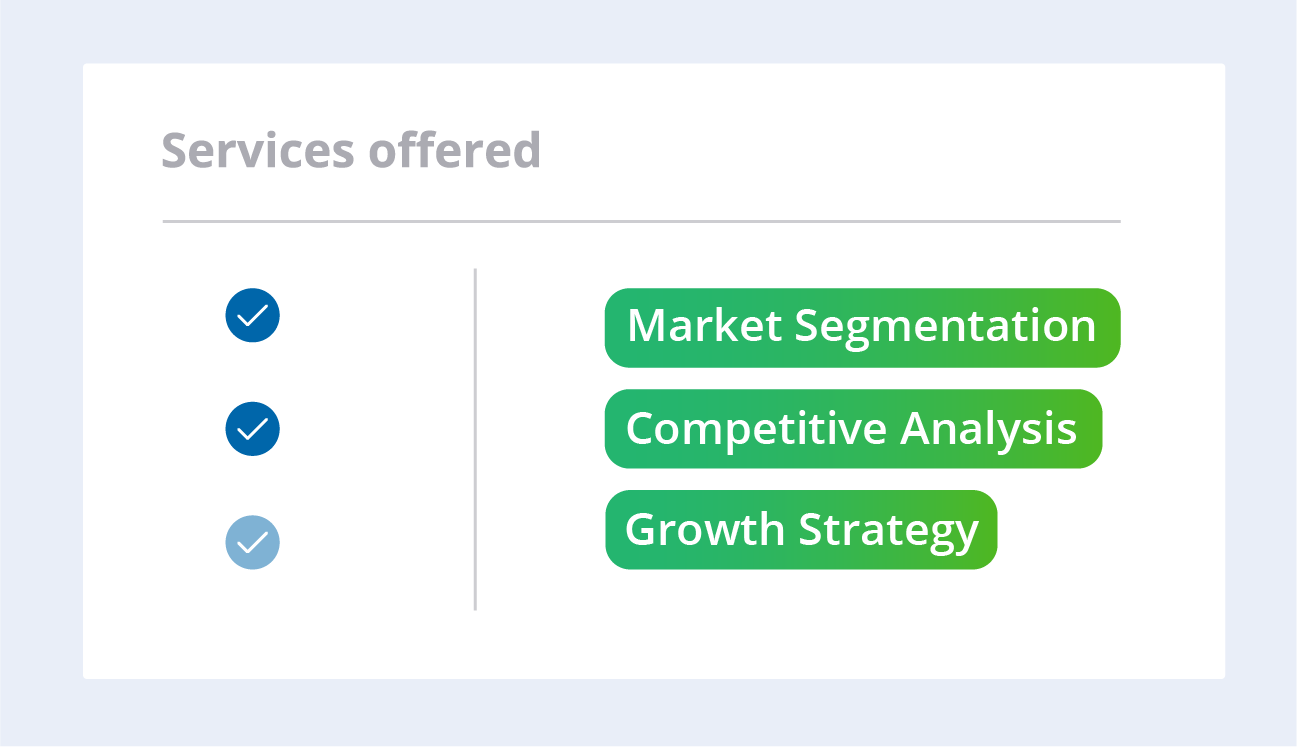Open the Growth Strategy green tag
The height and width of the screenshot is (747, 1297).
pyautogui.click(x=801, y=530)
